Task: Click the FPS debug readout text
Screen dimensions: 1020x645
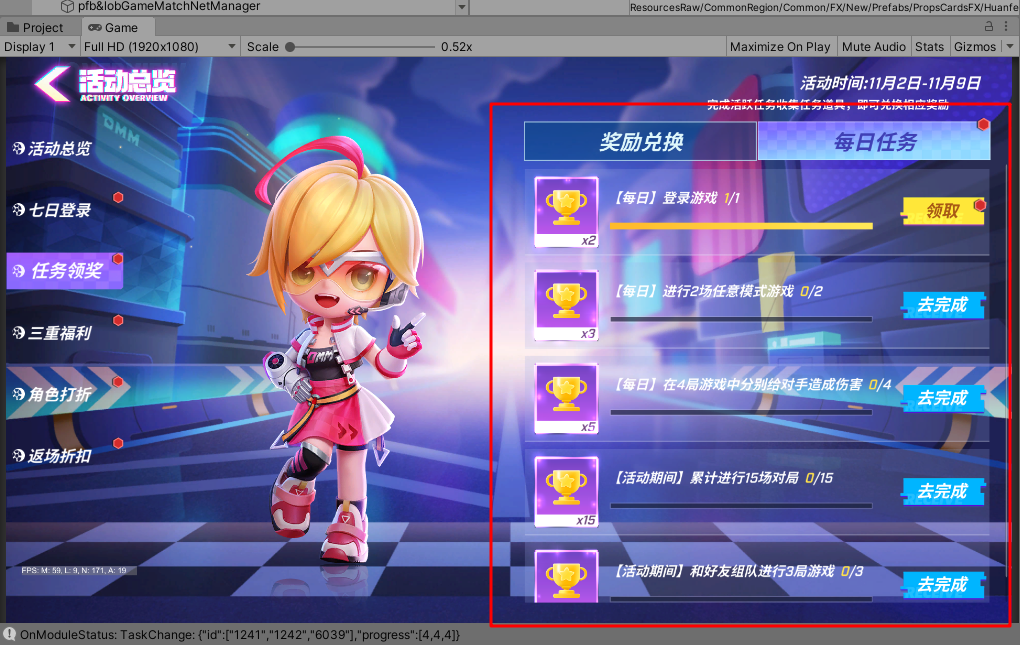Action: point(74,570)
